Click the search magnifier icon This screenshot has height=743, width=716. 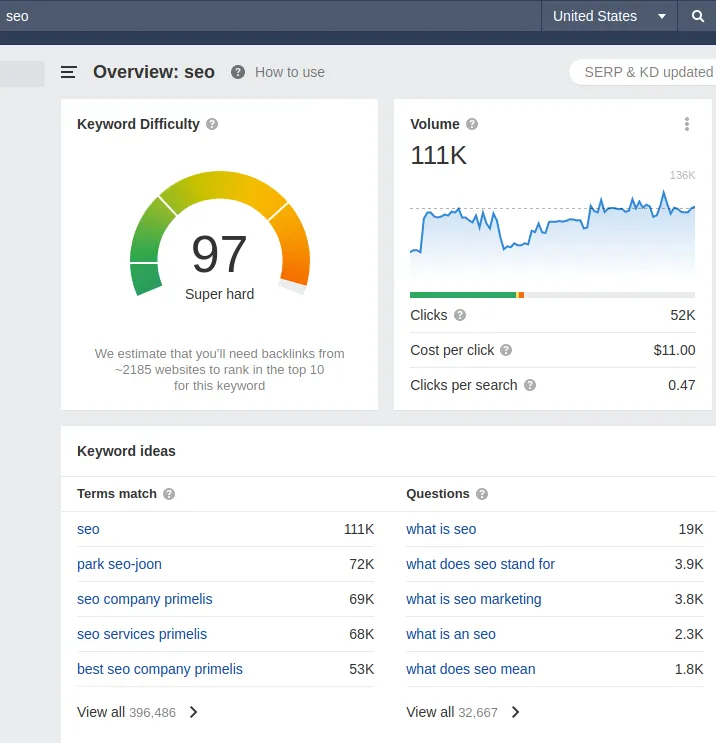coord(698,16)
